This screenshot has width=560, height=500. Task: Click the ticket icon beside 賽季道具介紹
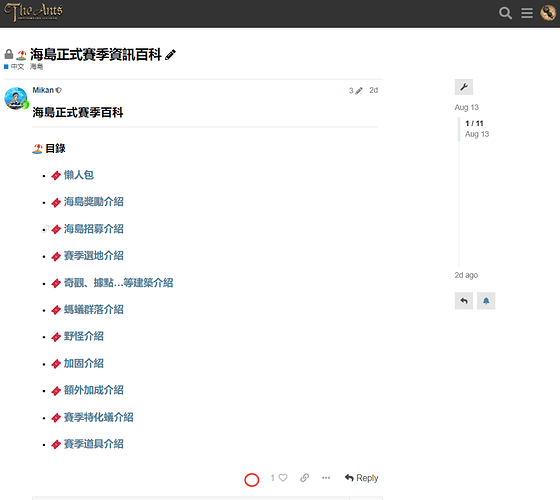pos(56,445)
